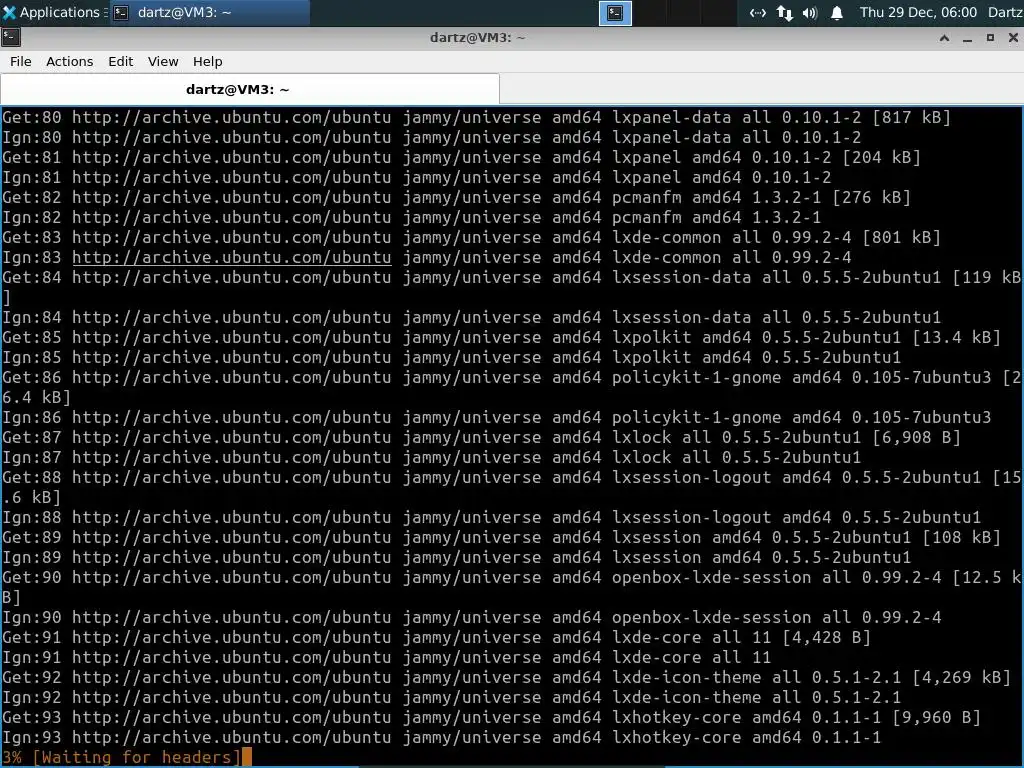Click the terminal window menu icon in titlebar
The image size is (1024, 768).
pyautogui.click(x=11, y=38)
